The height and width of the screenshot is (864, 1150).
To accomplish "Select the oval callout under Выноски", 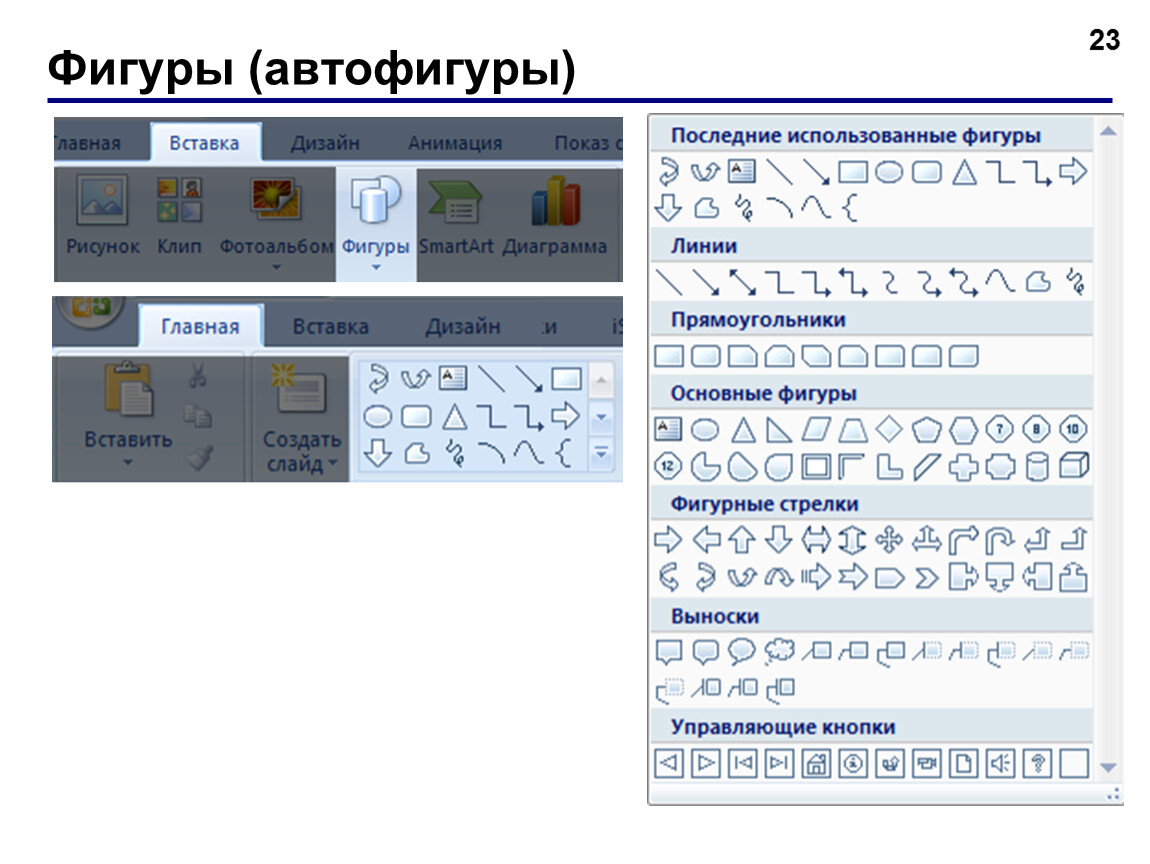I will (741, 651).
